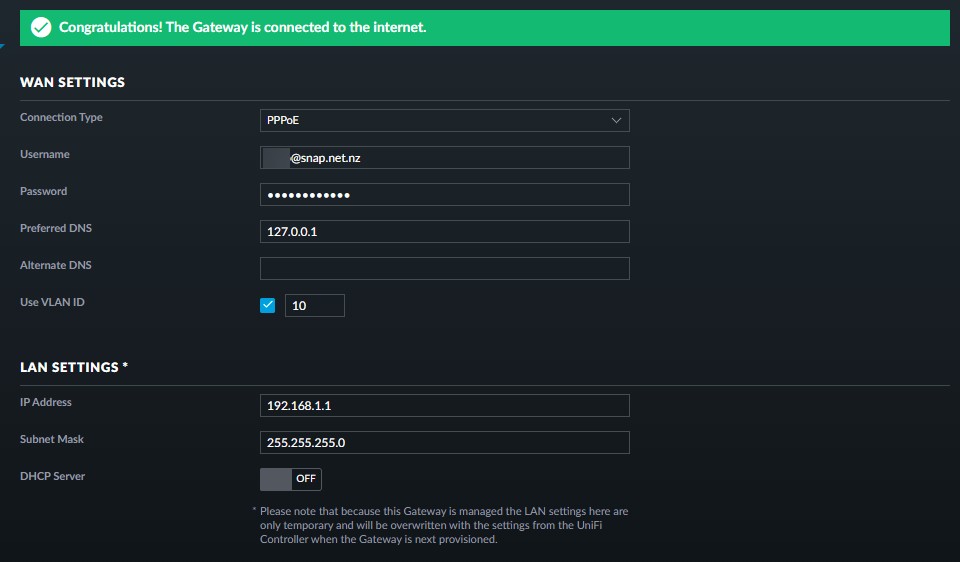960x562 pixels.
Task: Click into the masked Password field
Action: tap(444, 194)
